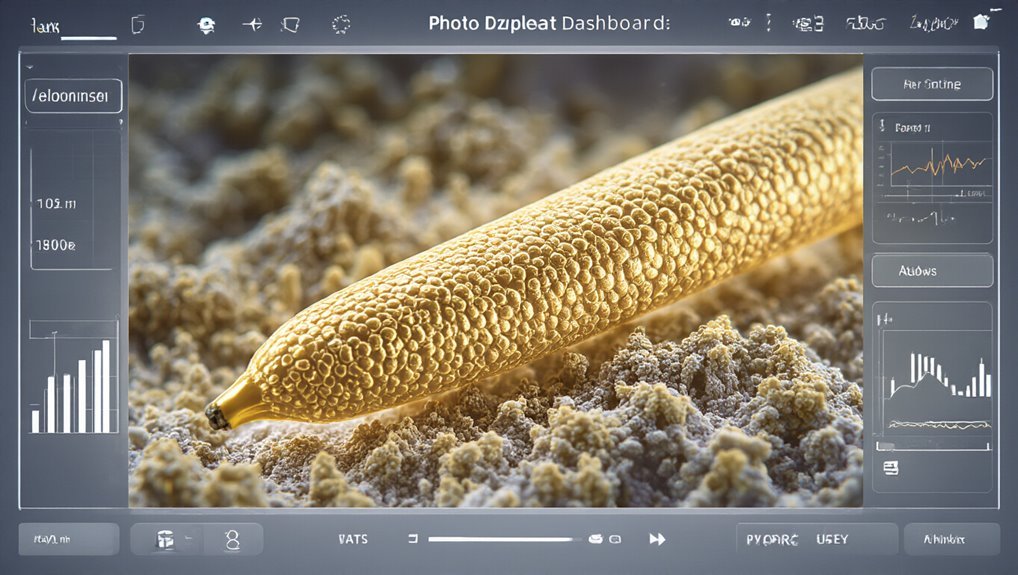Click the shield-shaped icon in top toolbar

point(291,24)
